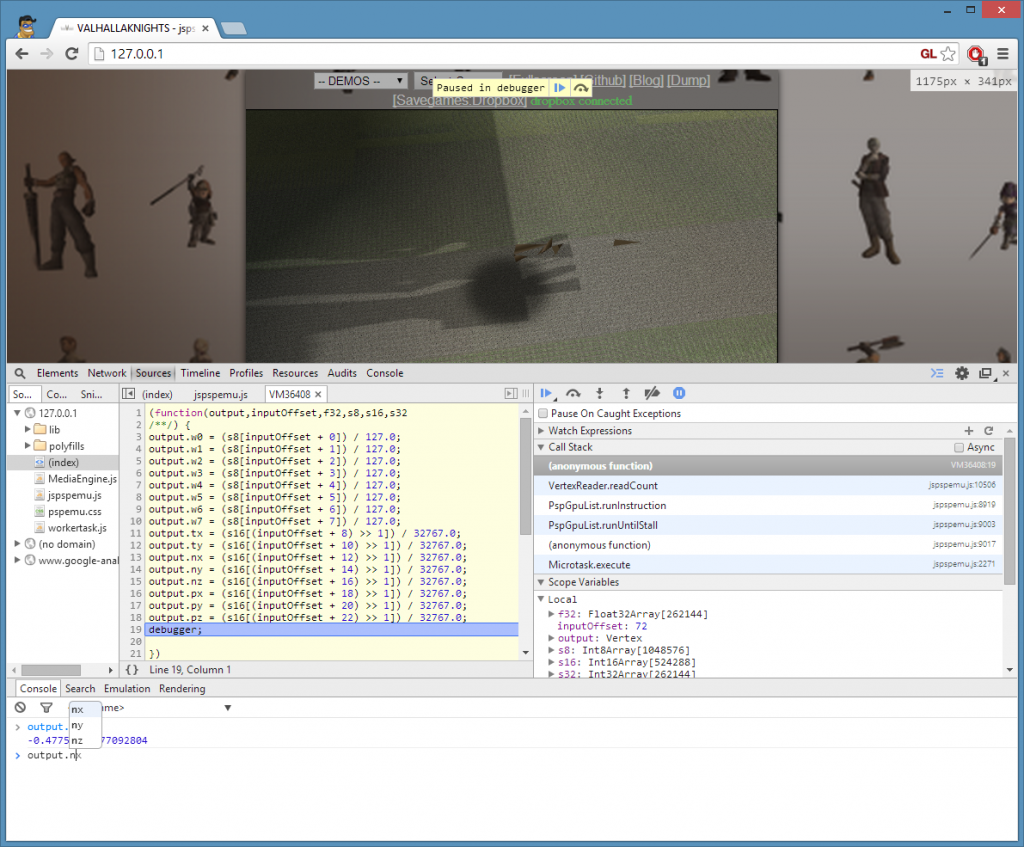Enable Pause On Caught Exceptions checkbox

[543, 413]
